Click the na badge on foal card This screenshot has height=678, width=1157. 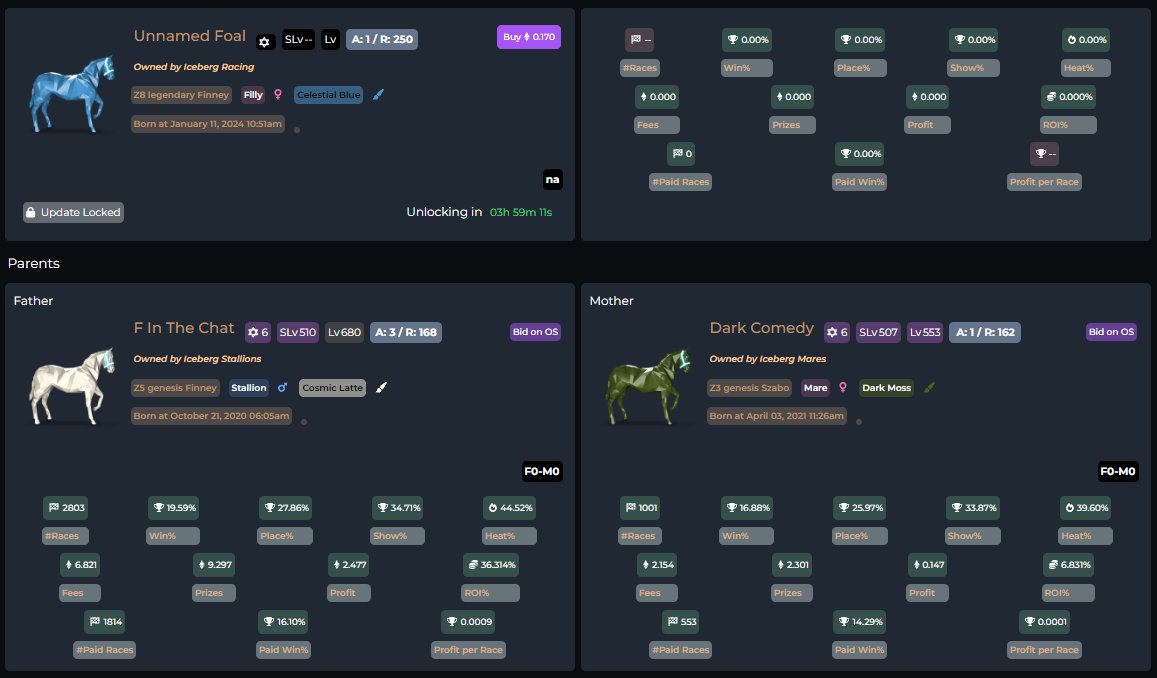(553, 179)
